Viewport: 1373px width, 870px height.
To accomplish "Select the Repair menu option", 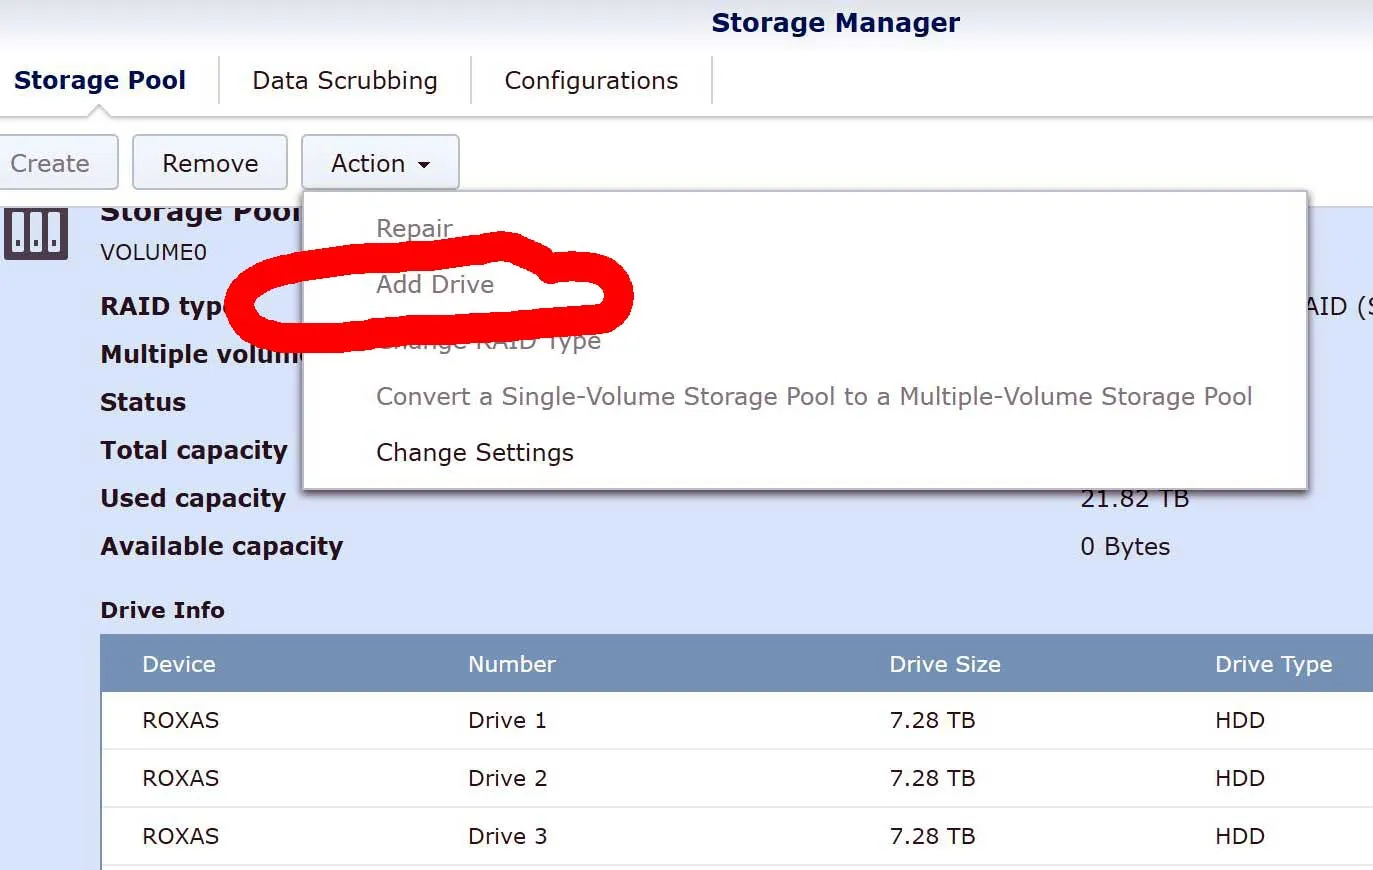I will pyautogui.click(x=413, y=228).
